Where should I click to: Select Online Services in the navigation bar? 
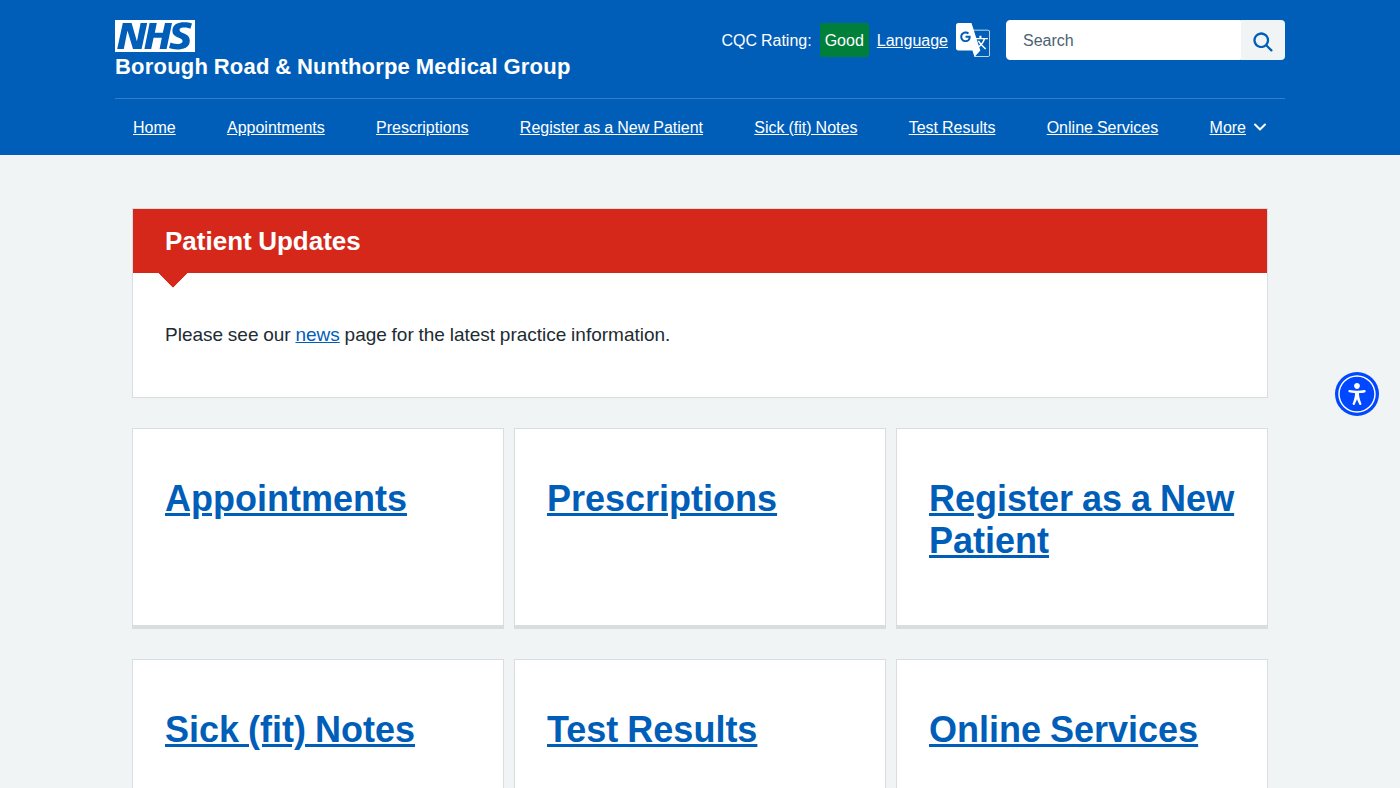click(1102, 127)
